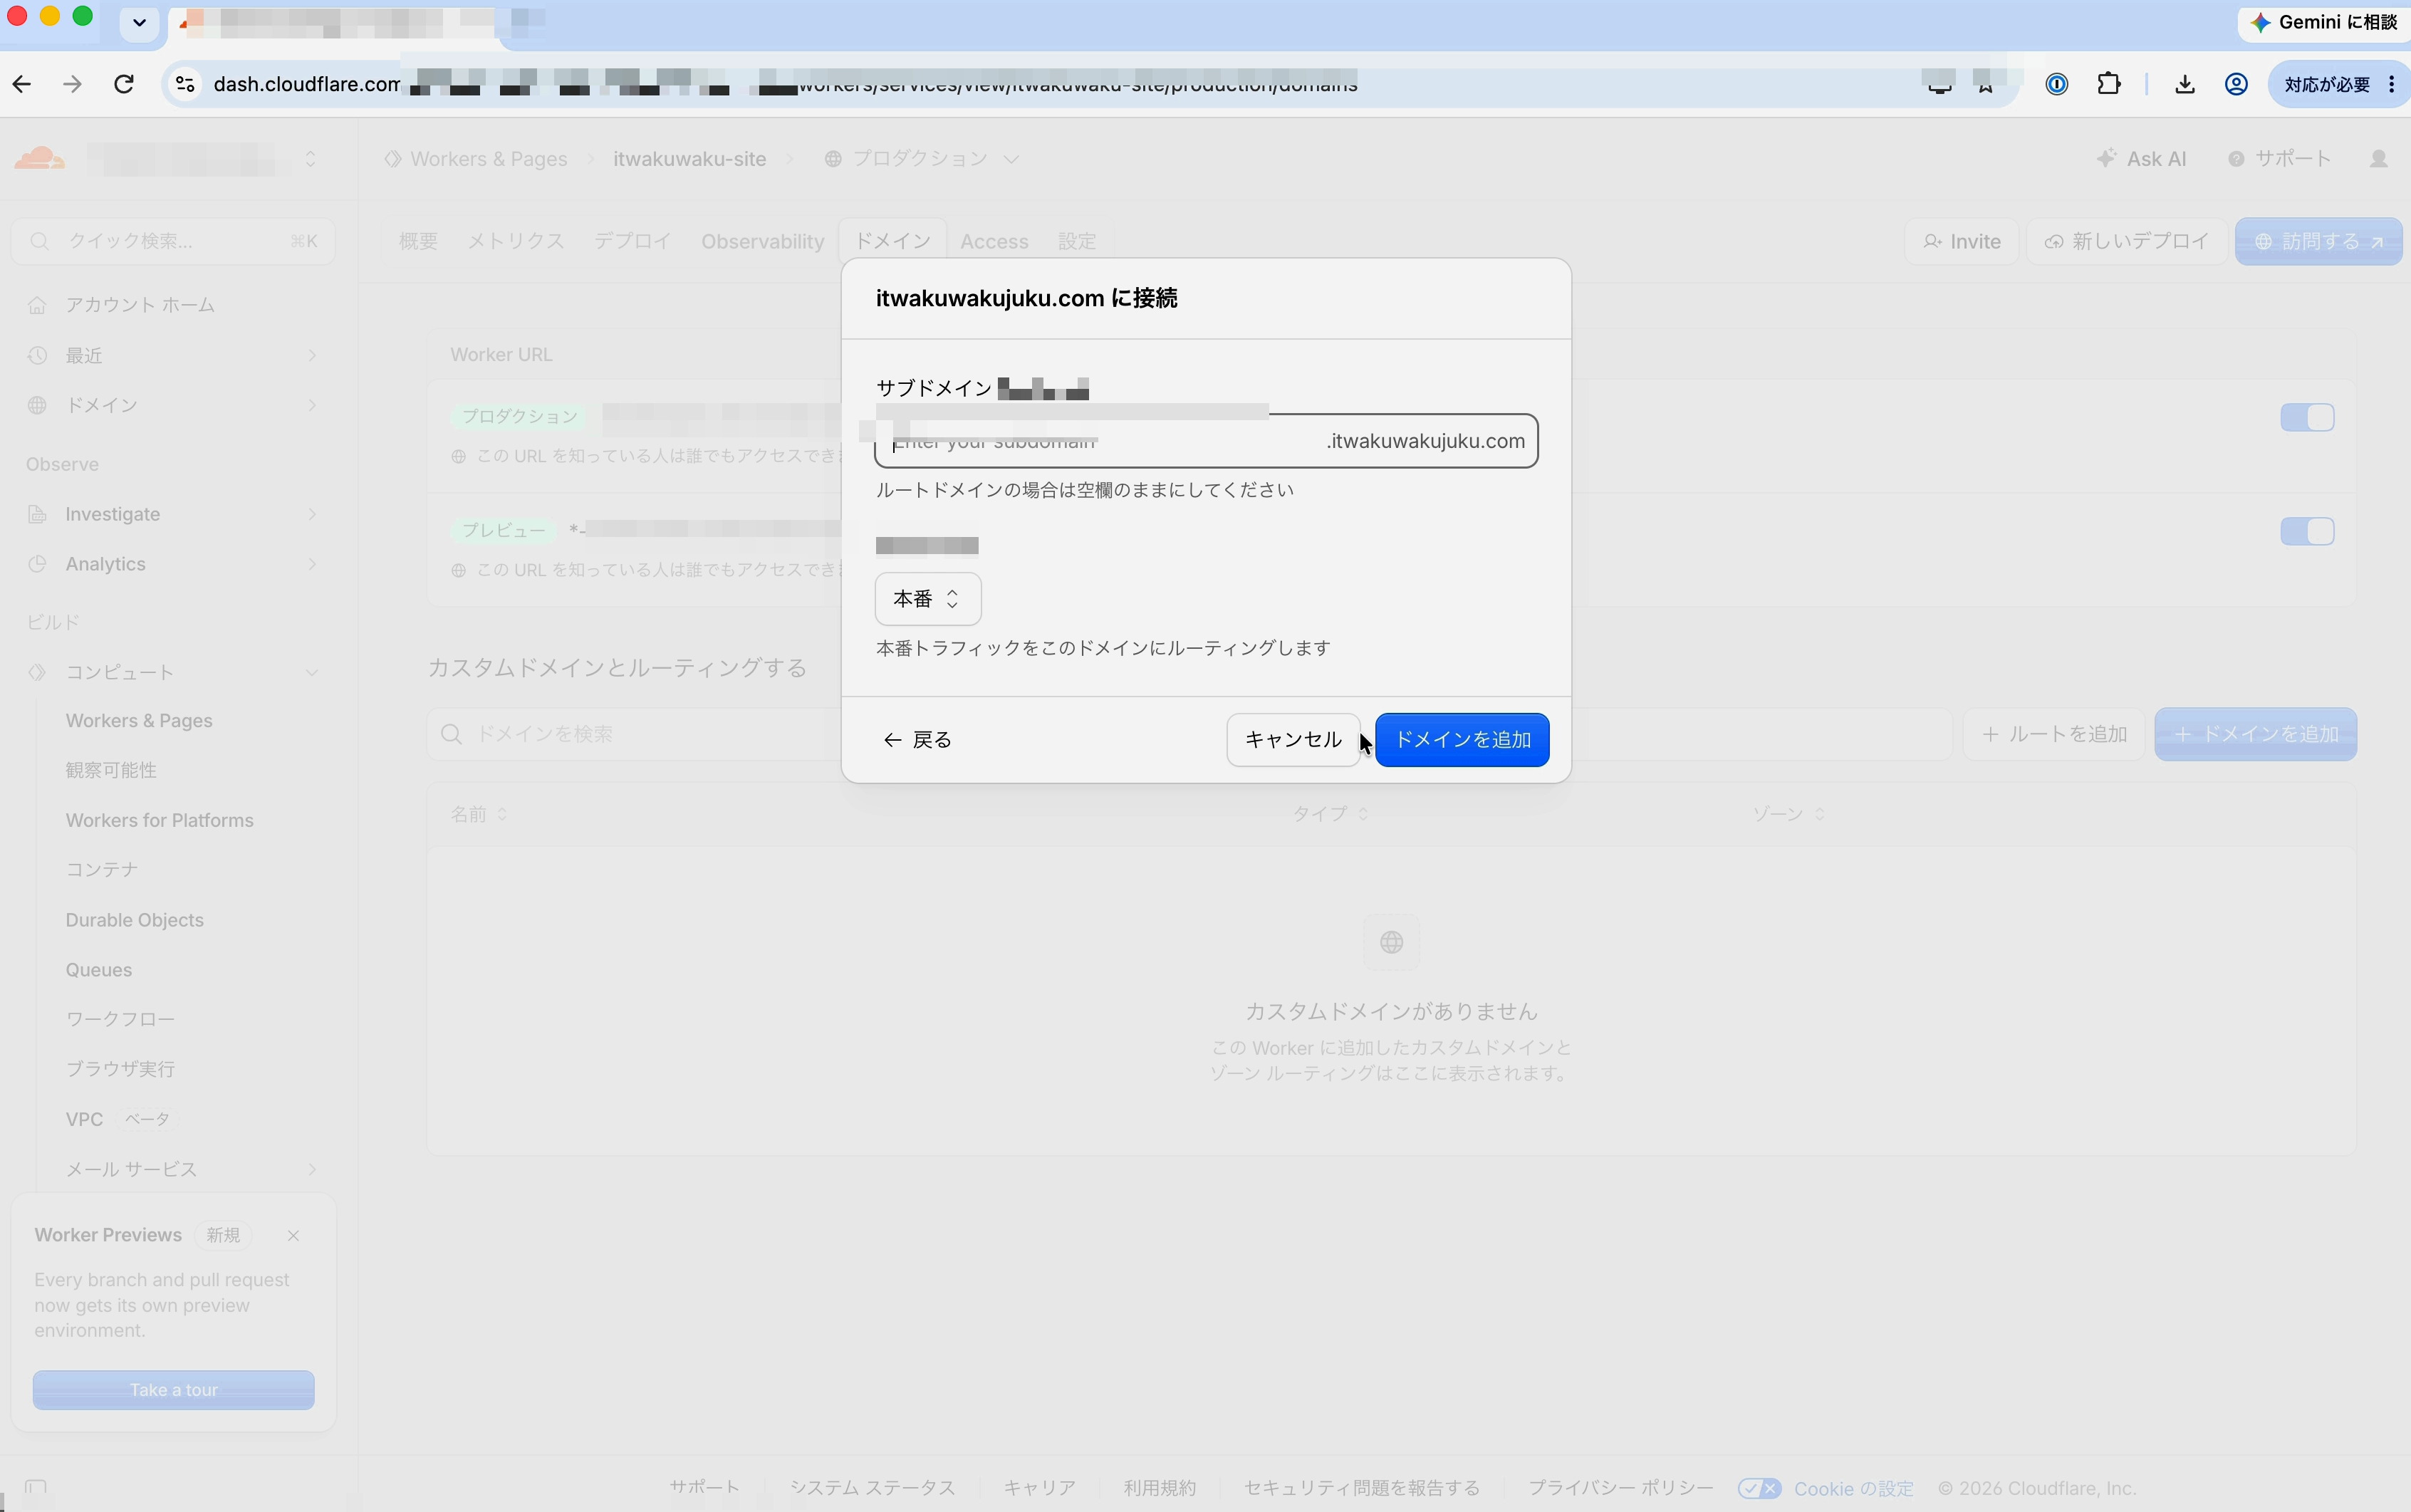Switch to the デプロイ tab
Image resolution: width=2411 pixels, height=1512 pixels.
pos(632,241)
